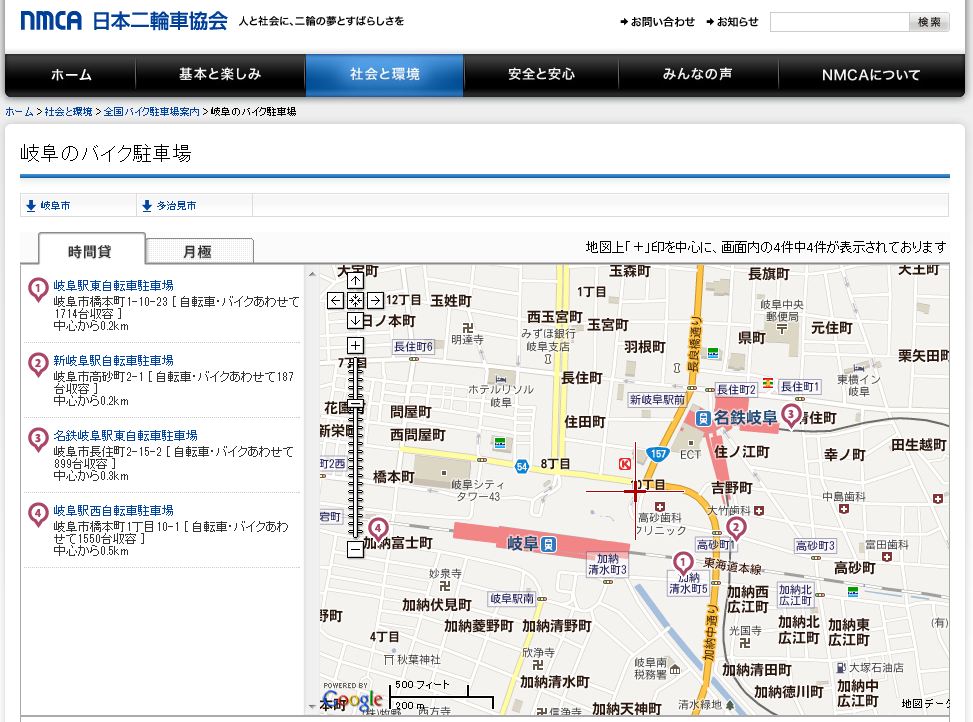Click map marker 3 near 名鉄岐阜
973x722 pixels.
(x=791, y=414)
